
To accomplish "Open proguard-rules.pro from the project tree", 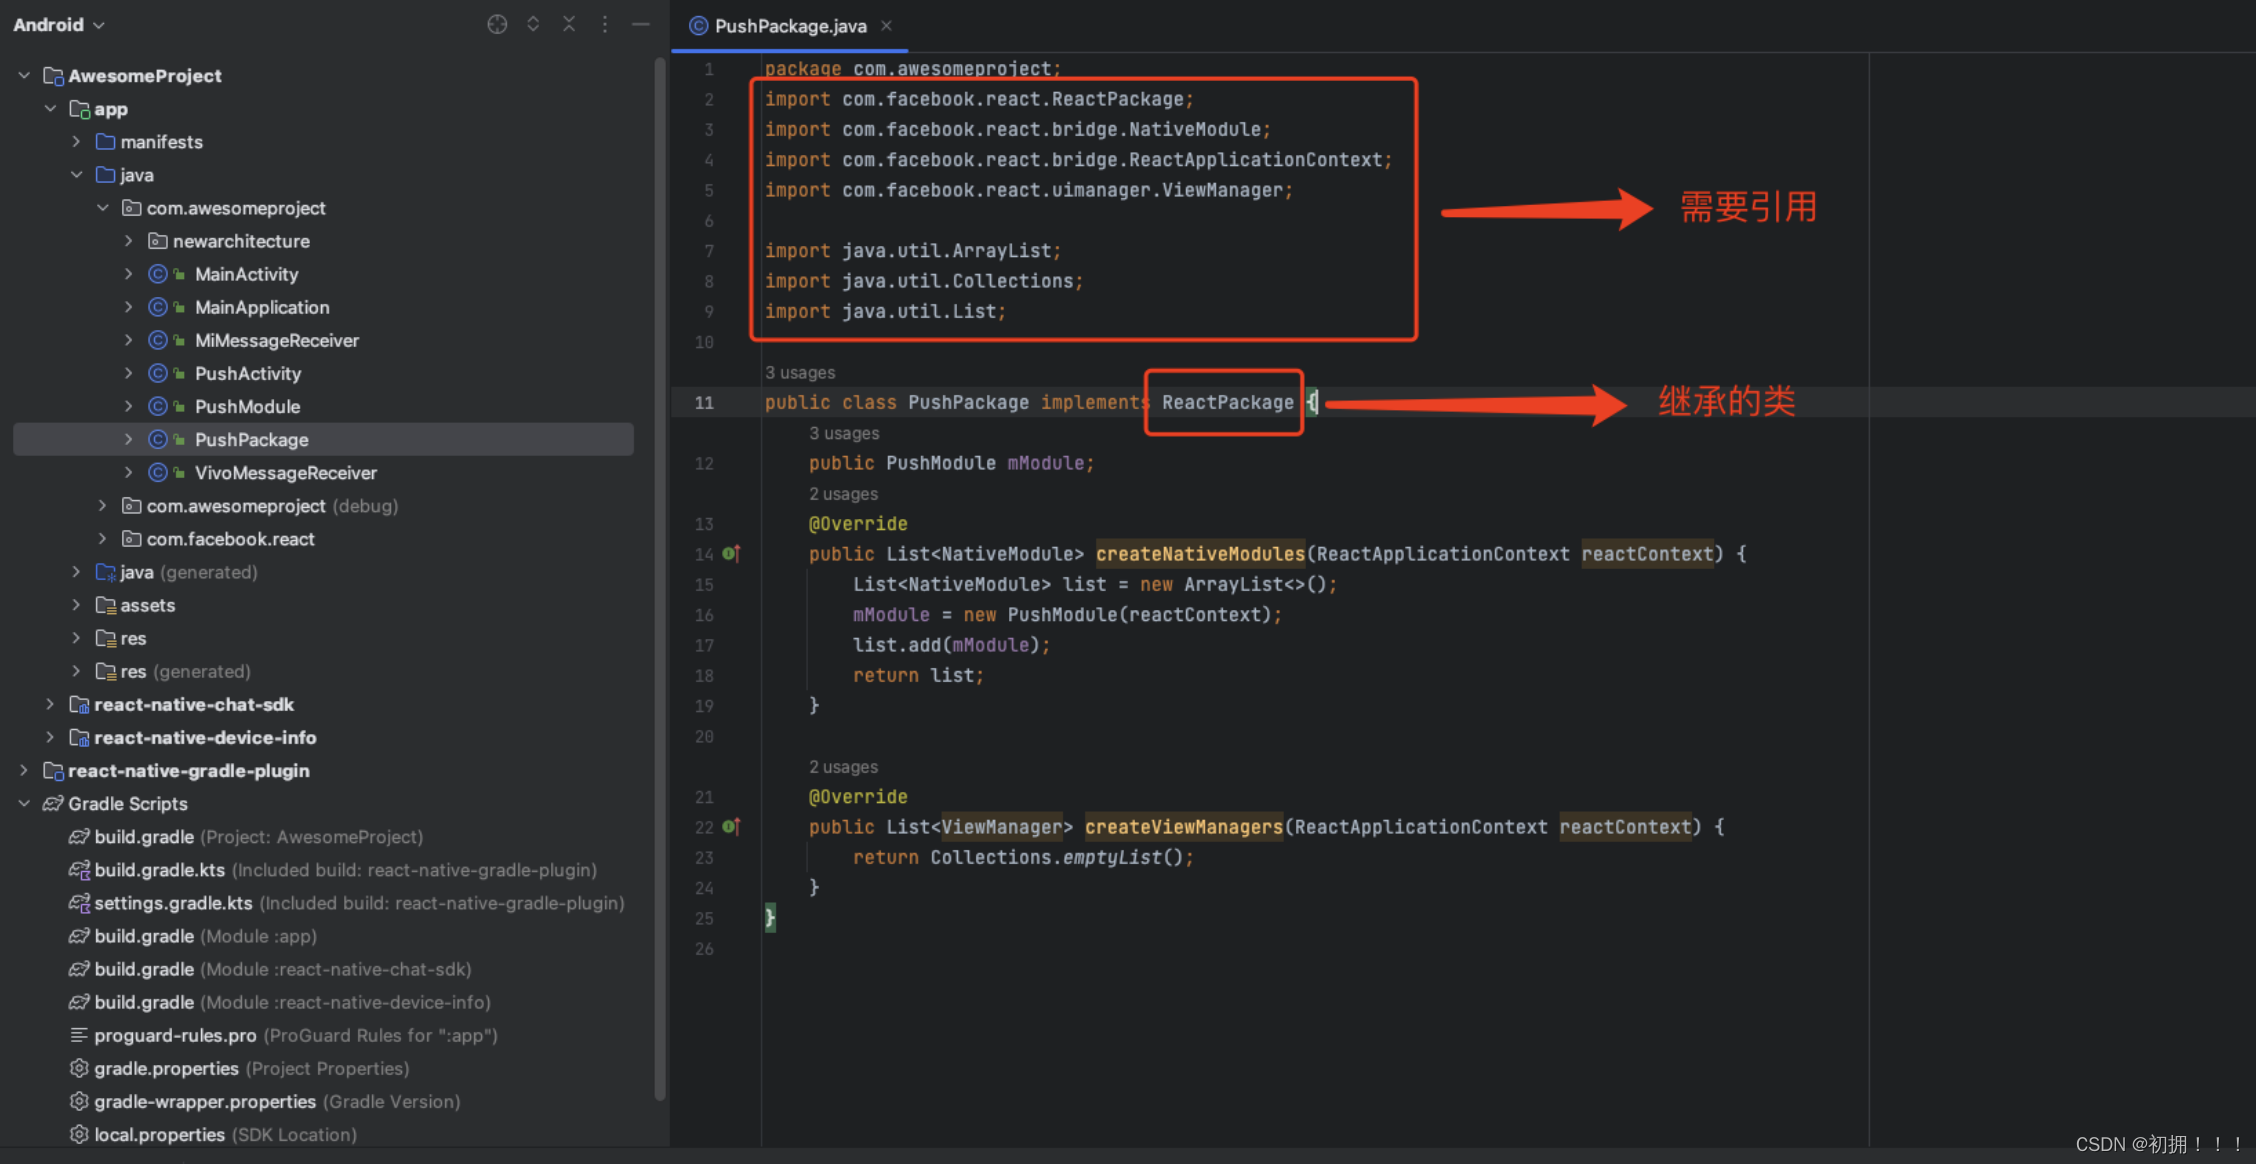I will pos(175,1035).
